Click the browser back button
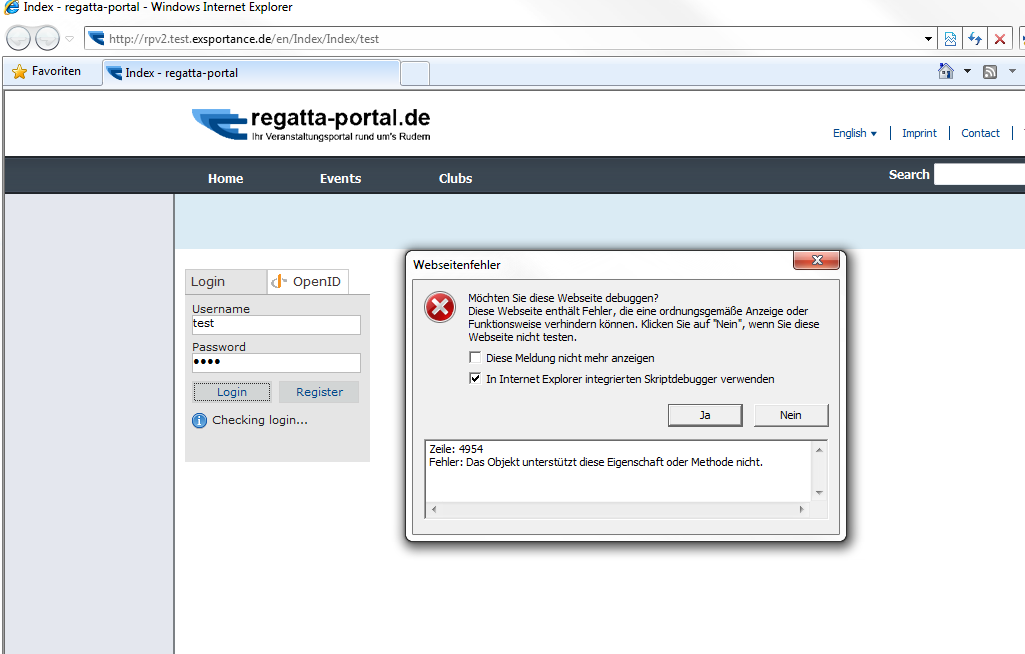Image resolution: width=1025 pixels, height=654 pixels. (19, 39)
